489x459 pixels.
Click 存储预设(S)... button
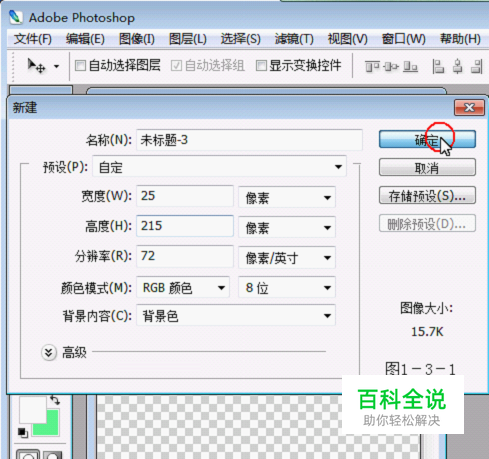[427, 196]
